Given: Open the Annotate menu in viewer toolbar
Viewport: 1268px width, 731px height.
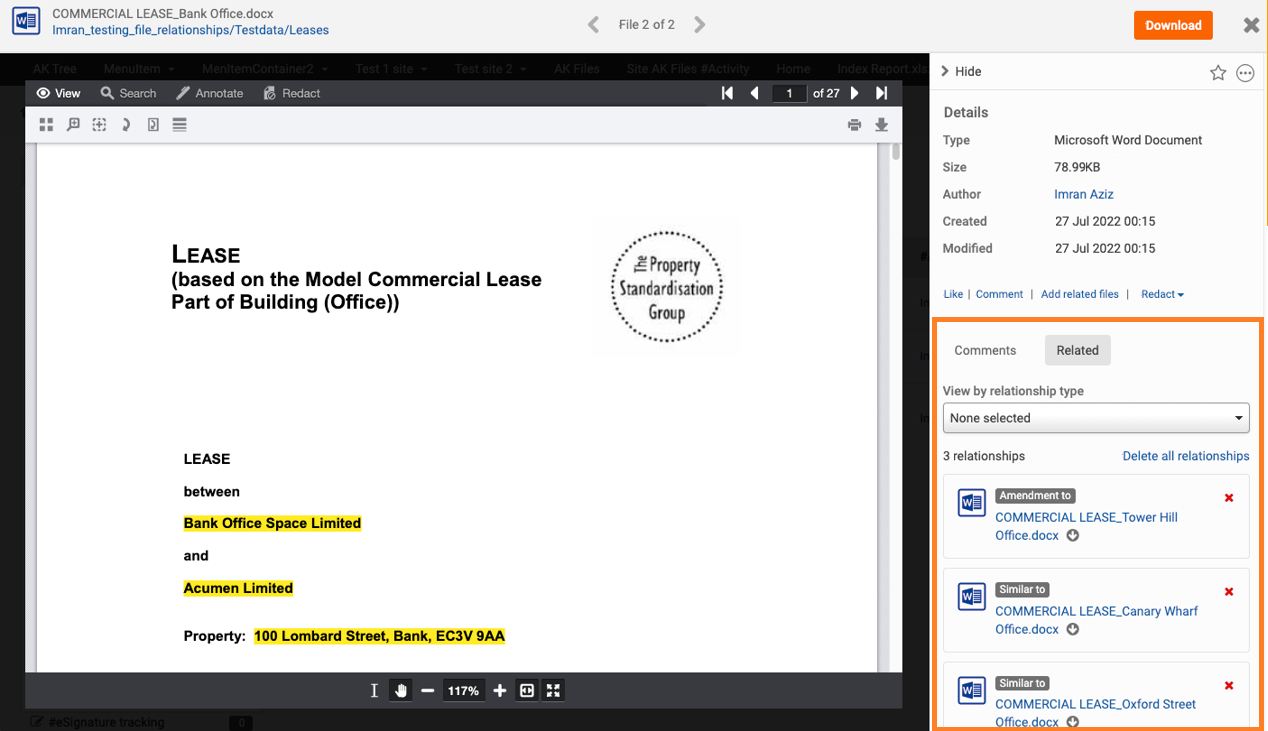Looking at the screenshot, I should (x=210, y=93).
